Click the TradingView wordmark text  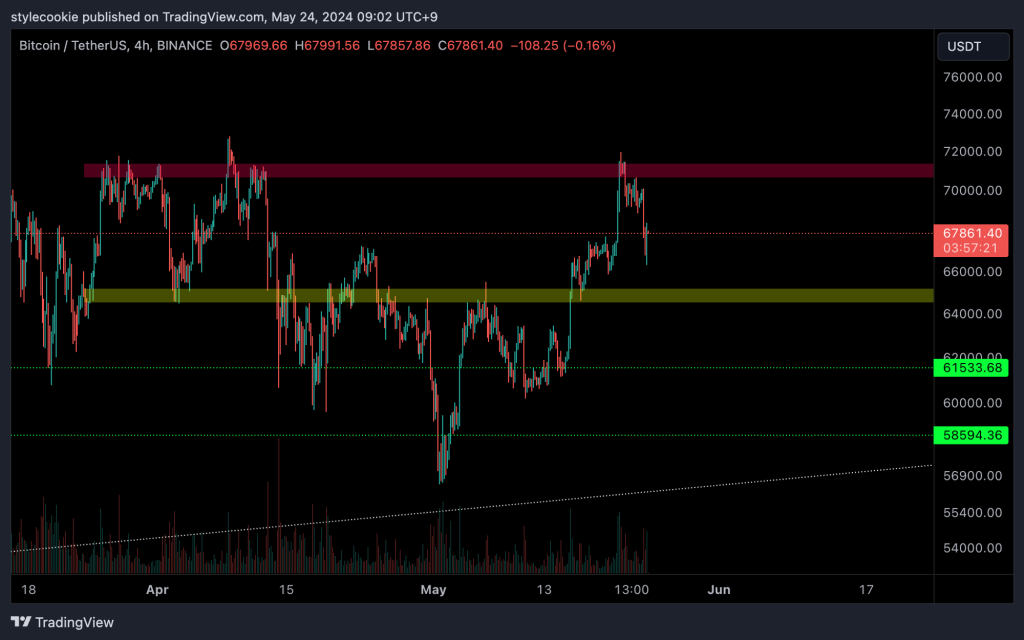[x=74, y=622]
